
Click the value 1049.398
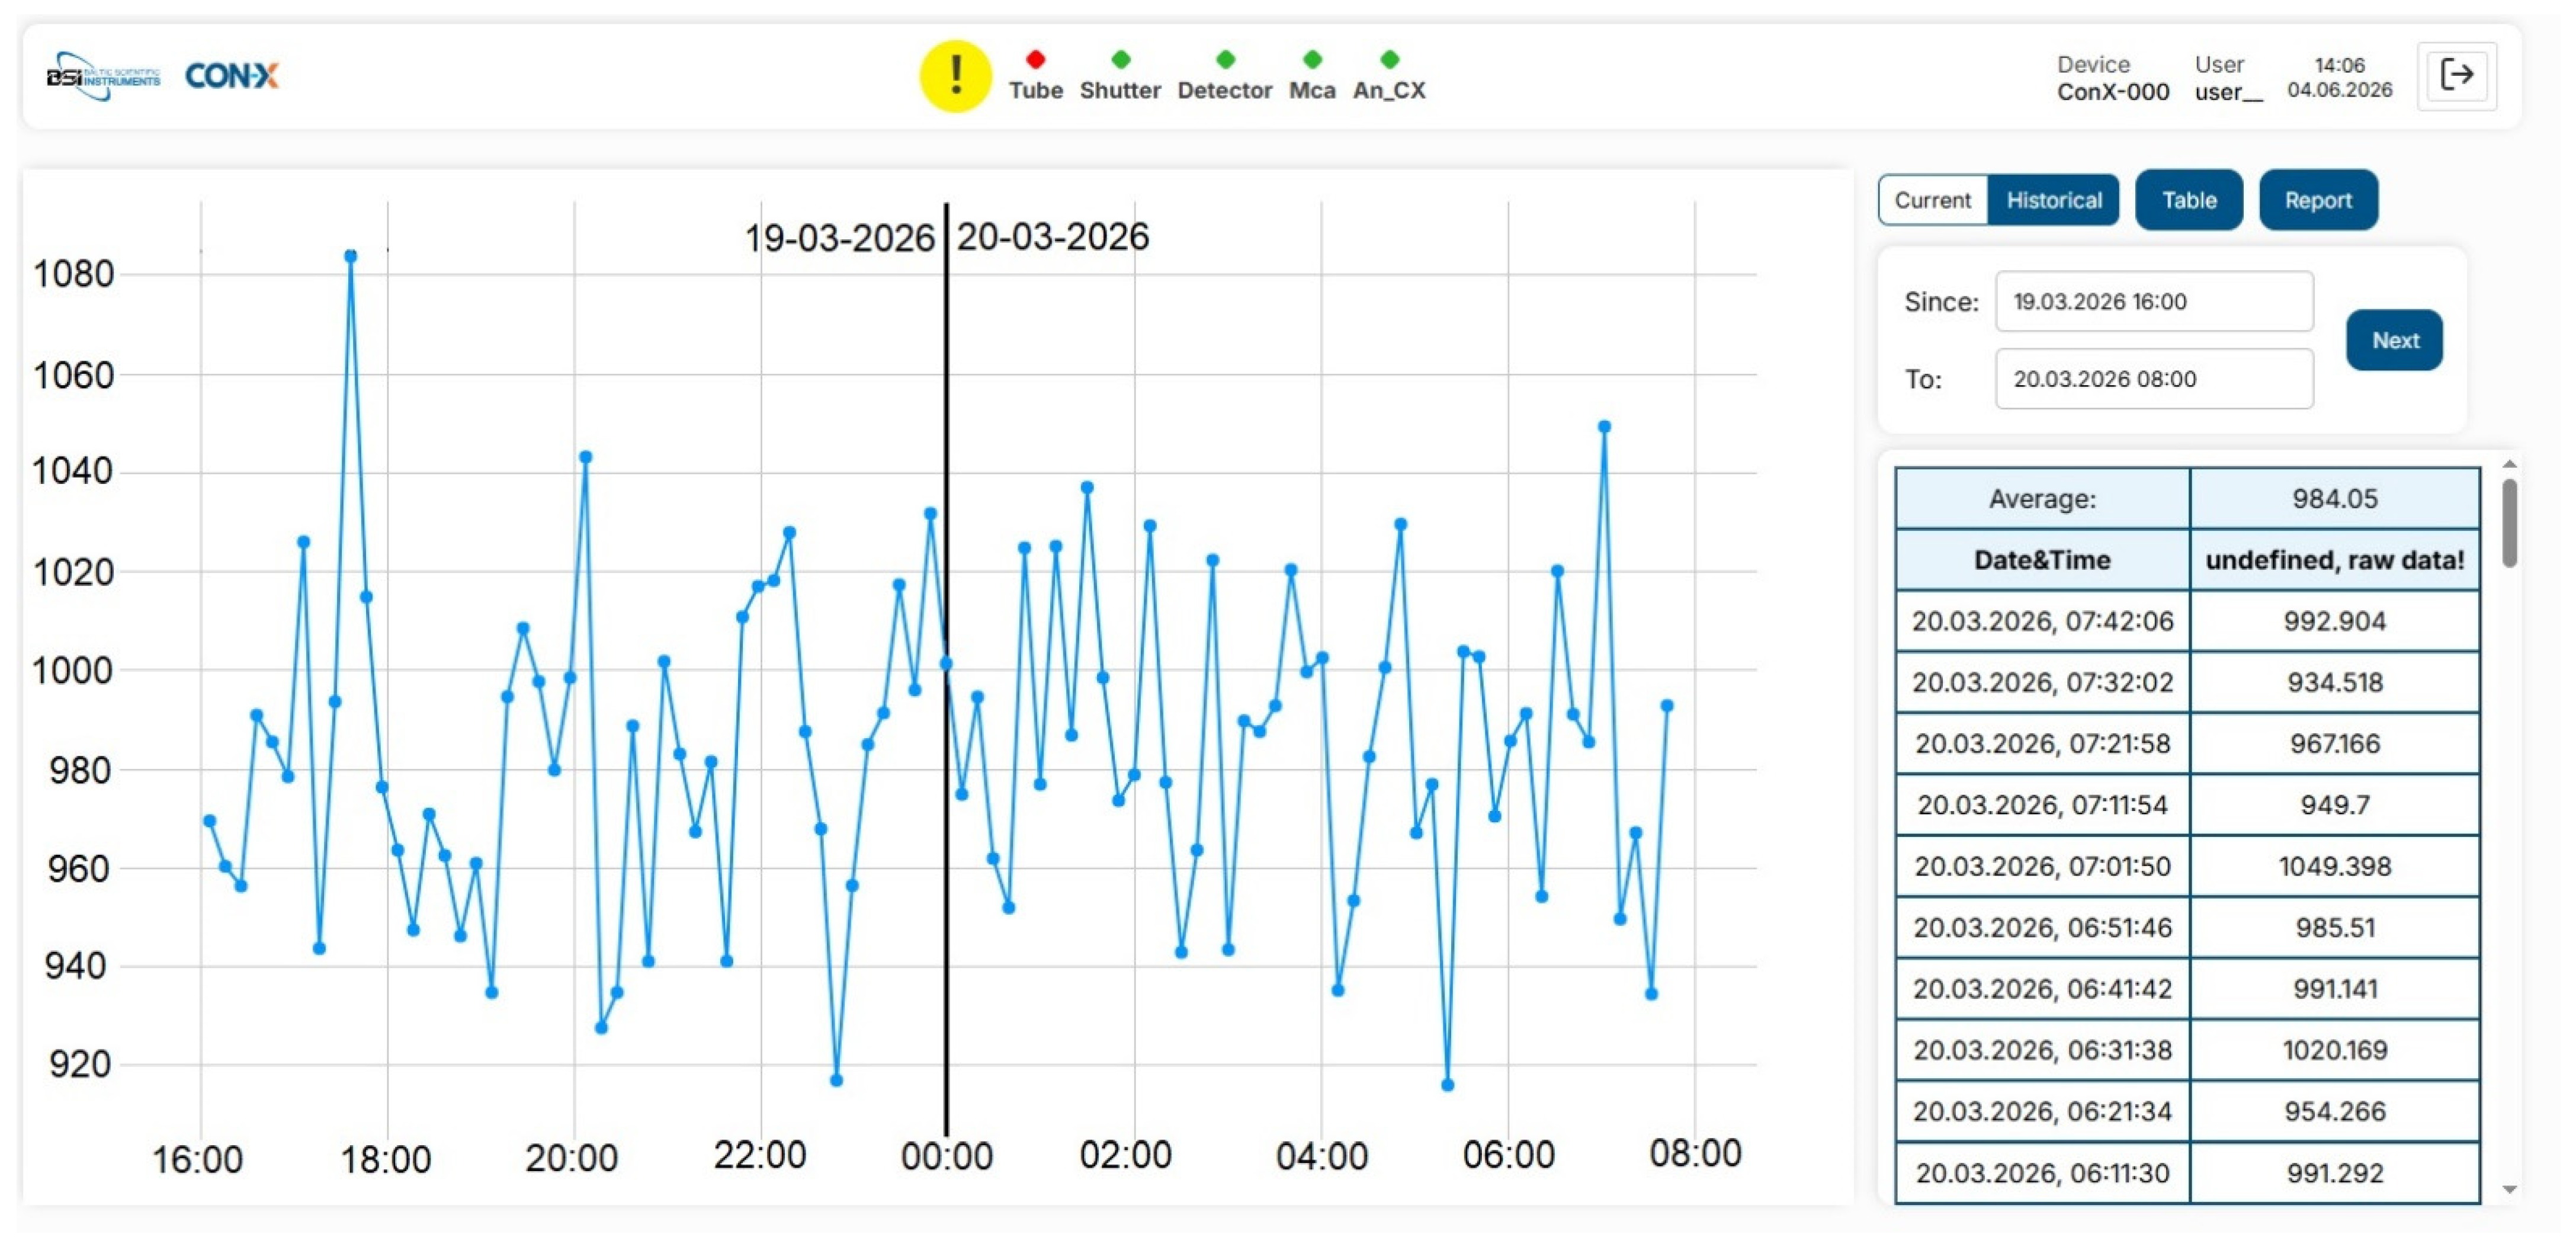[x=2334, y=866]
